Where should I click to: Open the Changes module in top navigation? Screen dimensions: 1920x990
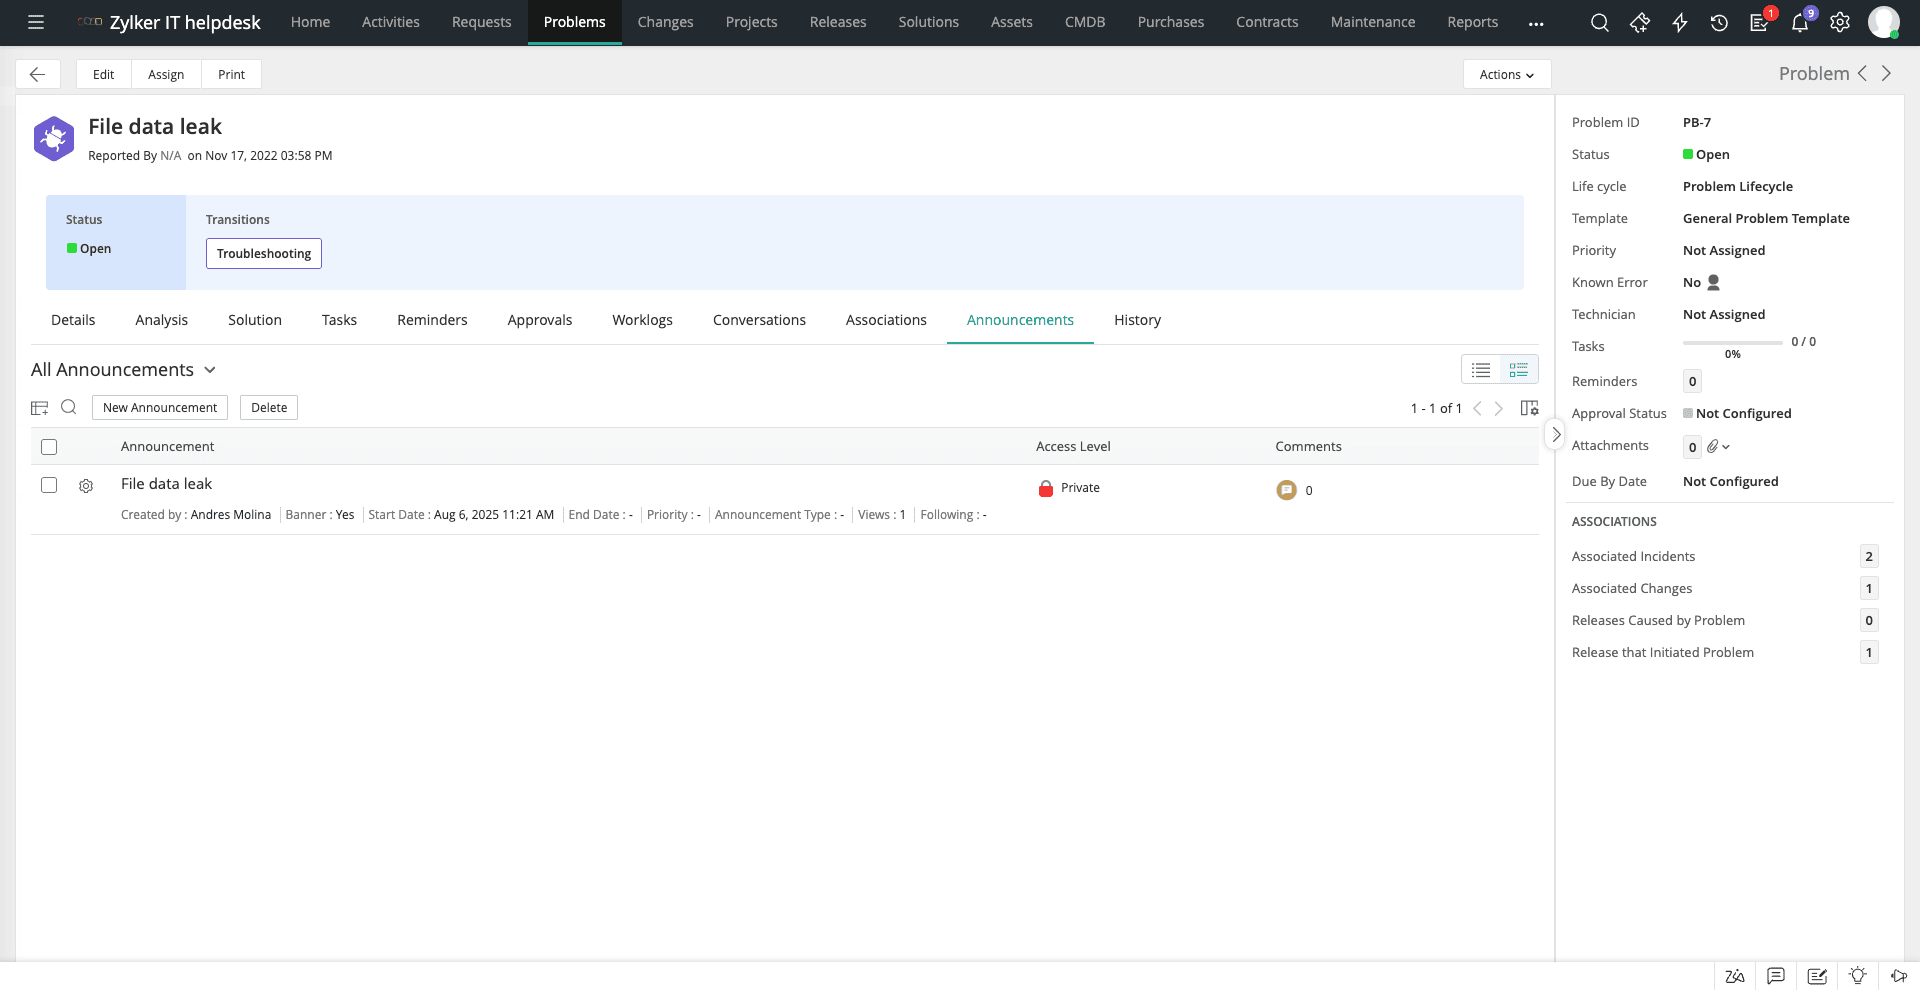pyautogui.click(x=665, y=22)
